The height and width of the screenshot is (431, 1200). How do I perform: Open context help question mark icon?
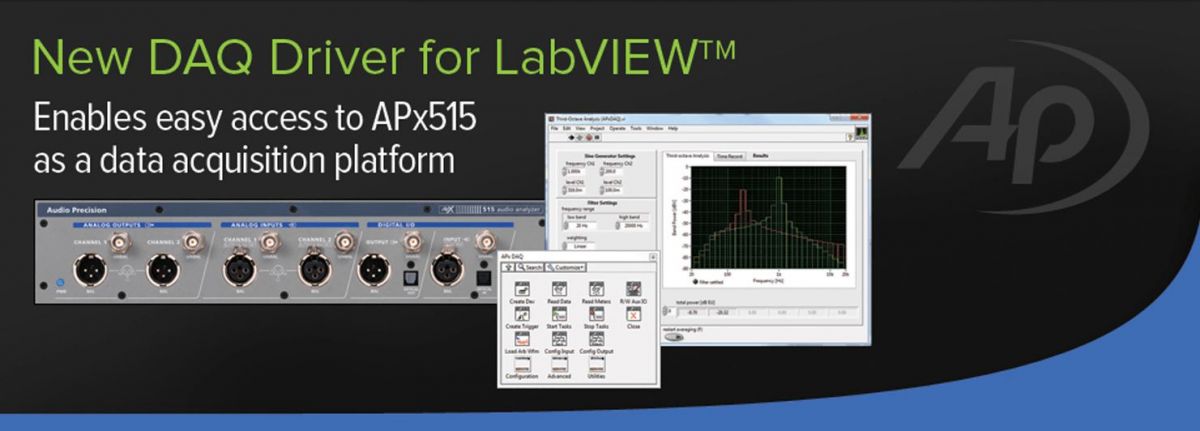point(850,137)
